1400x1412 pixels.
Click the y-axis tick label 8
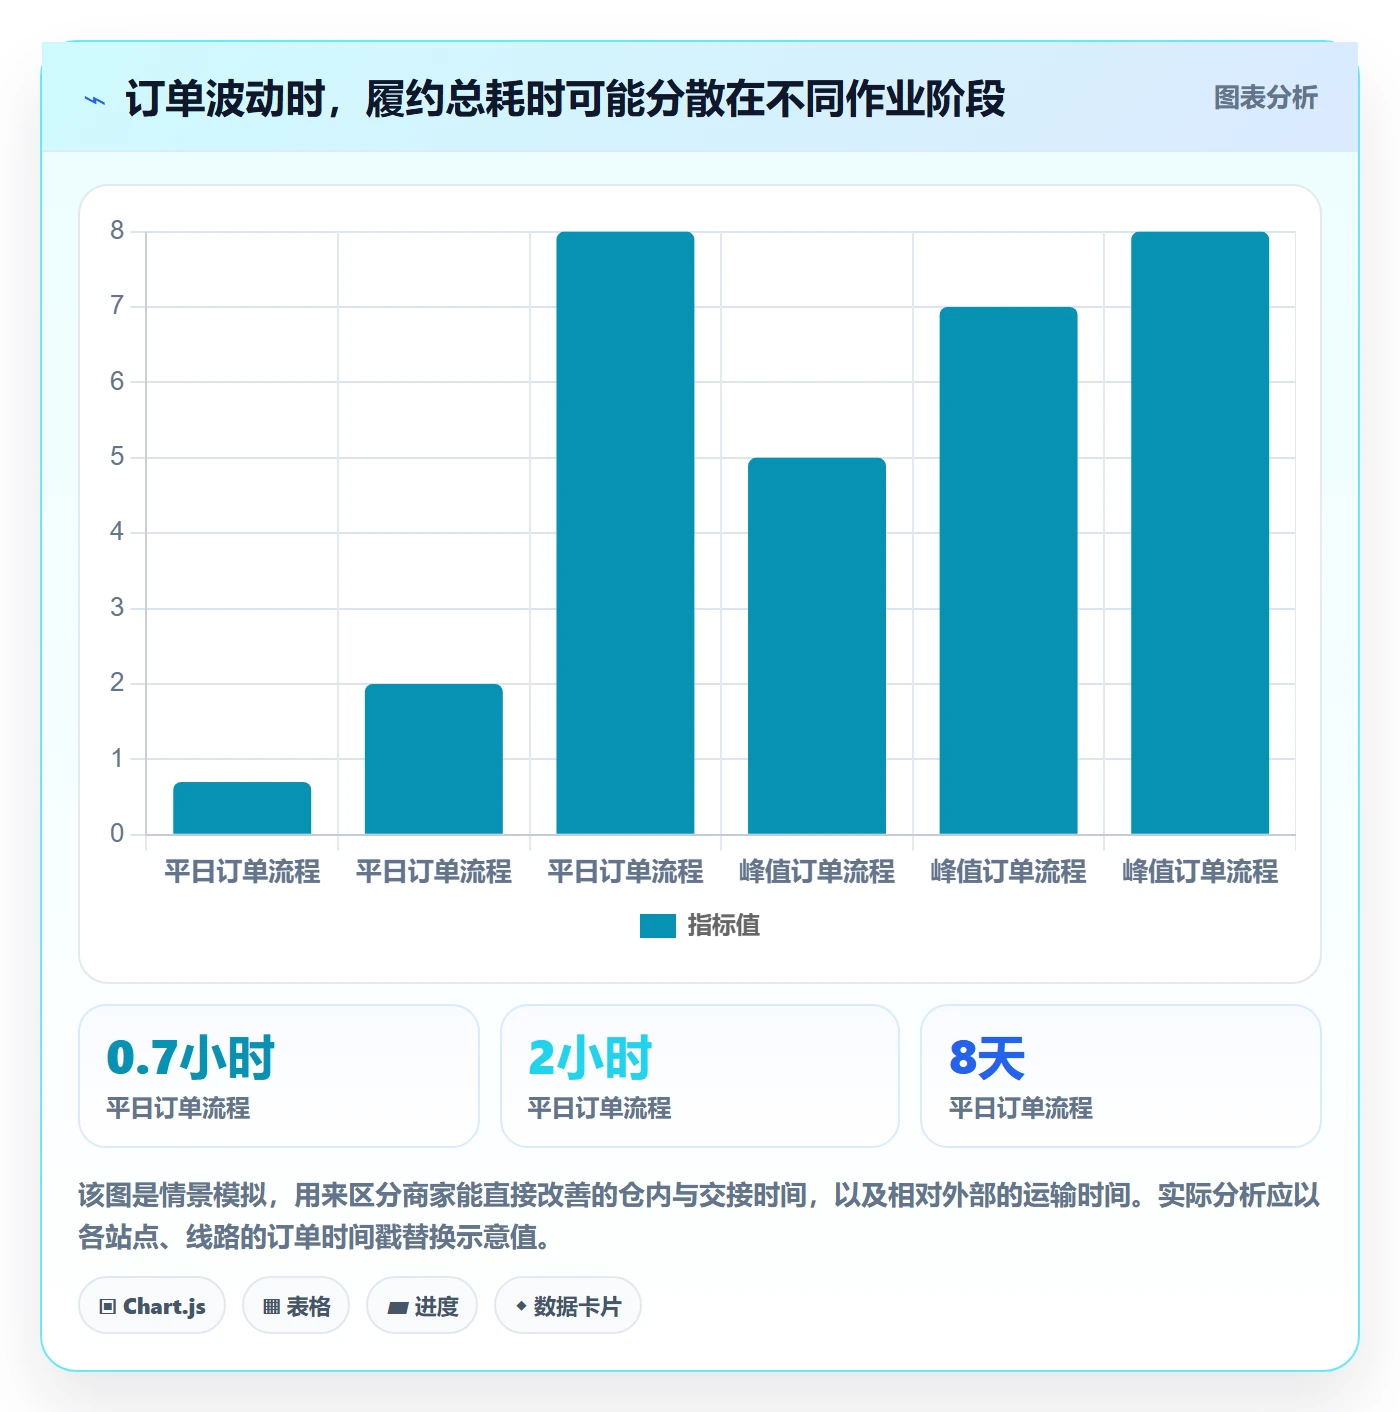tap(117, 231)
